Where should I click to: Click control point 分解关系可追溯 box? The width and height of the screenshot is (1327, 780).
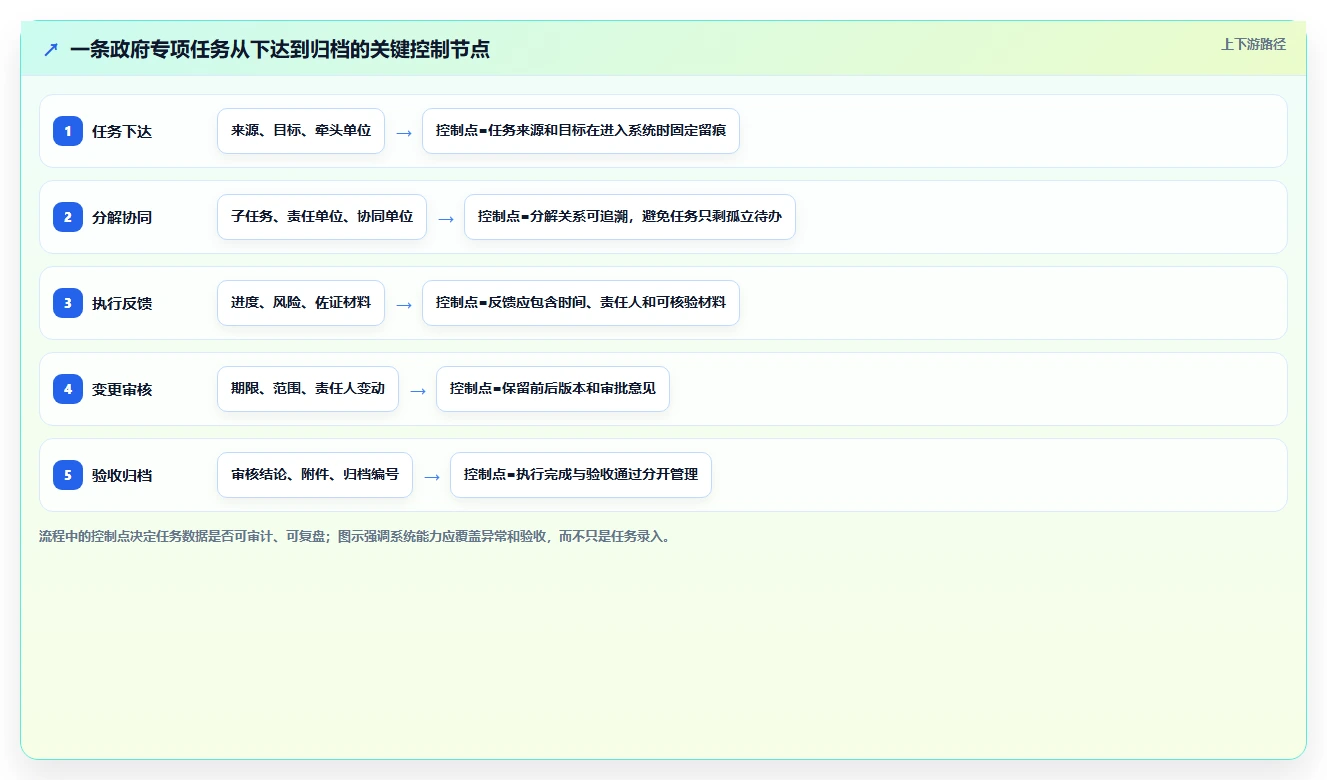coord(630,217)
